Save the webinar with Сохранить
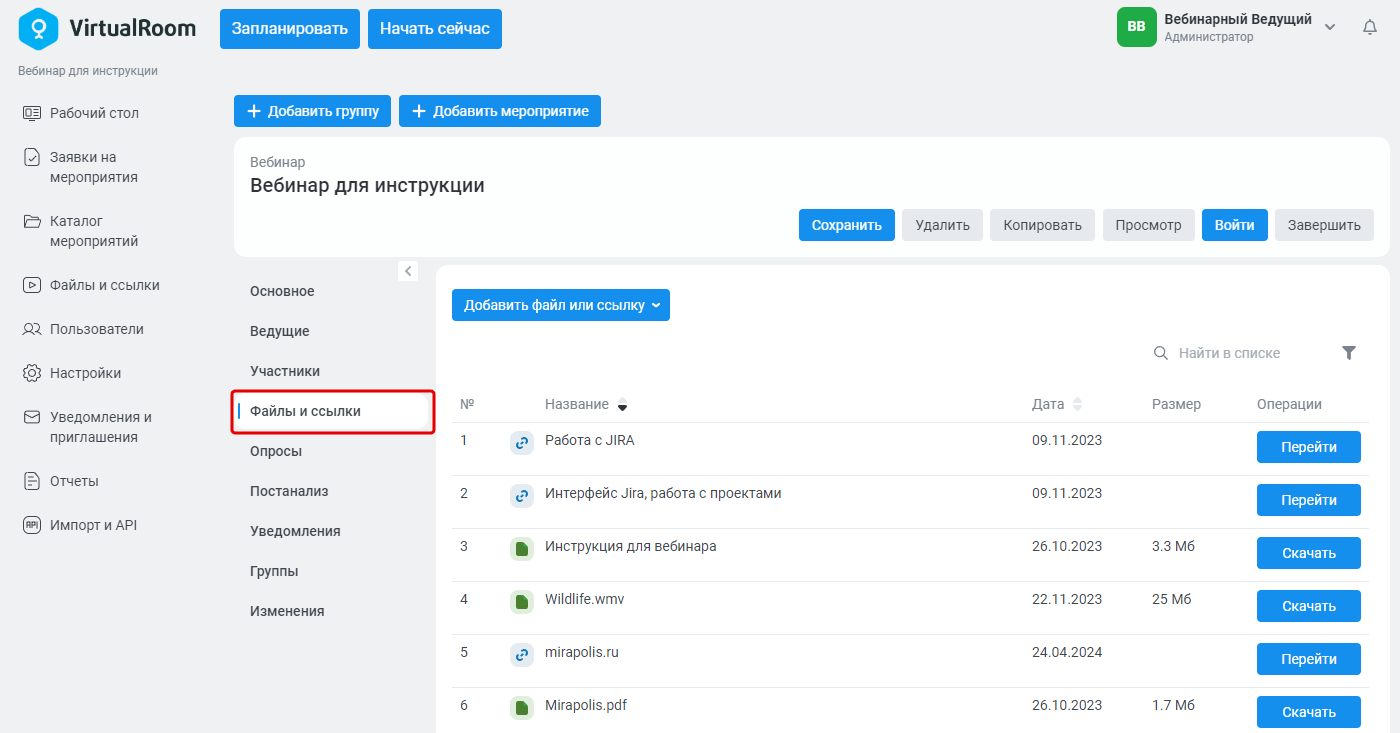The height and width of the screenshot is (733, 1400). coord(847,225)
